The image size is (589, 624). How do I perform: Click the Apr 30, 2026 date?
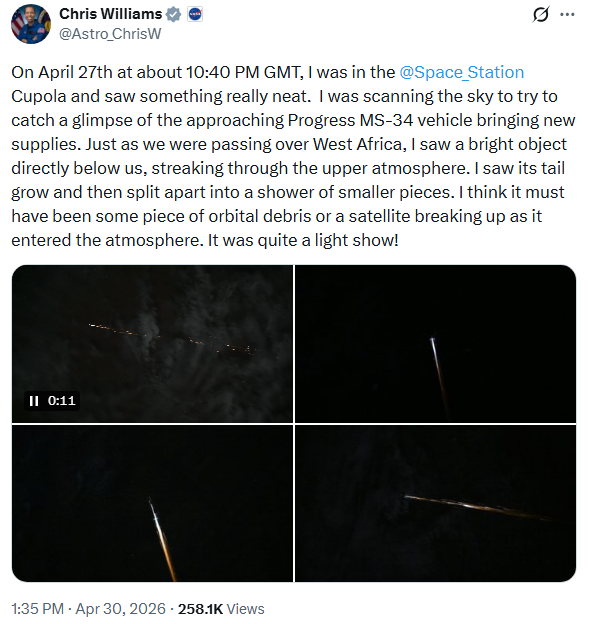121,609
